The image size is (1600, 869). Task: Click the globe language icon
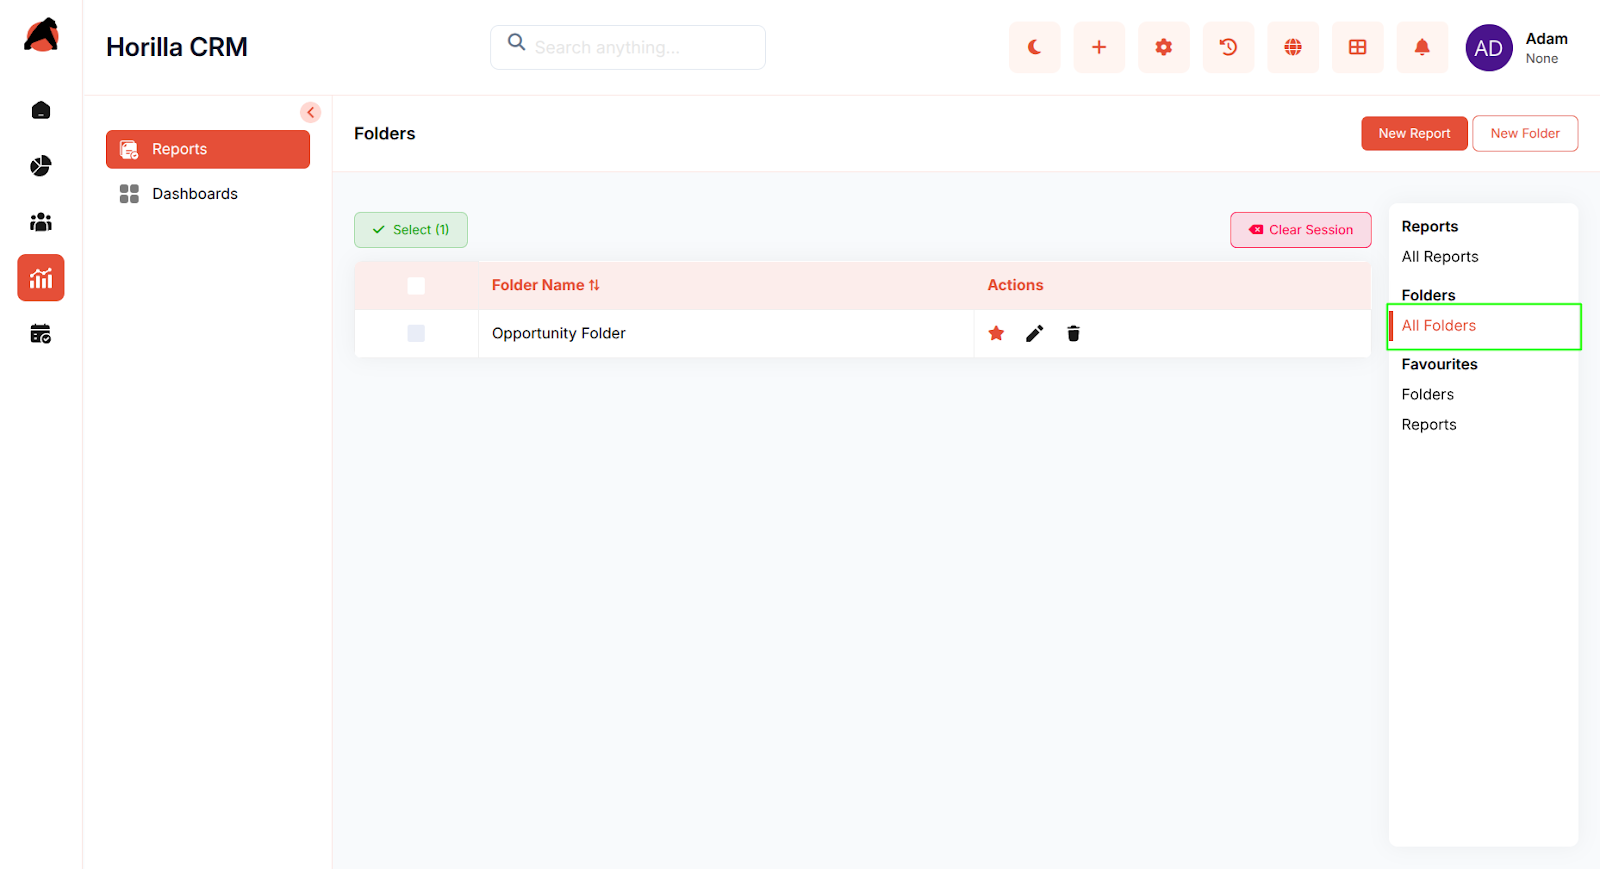click(1293, 47)
